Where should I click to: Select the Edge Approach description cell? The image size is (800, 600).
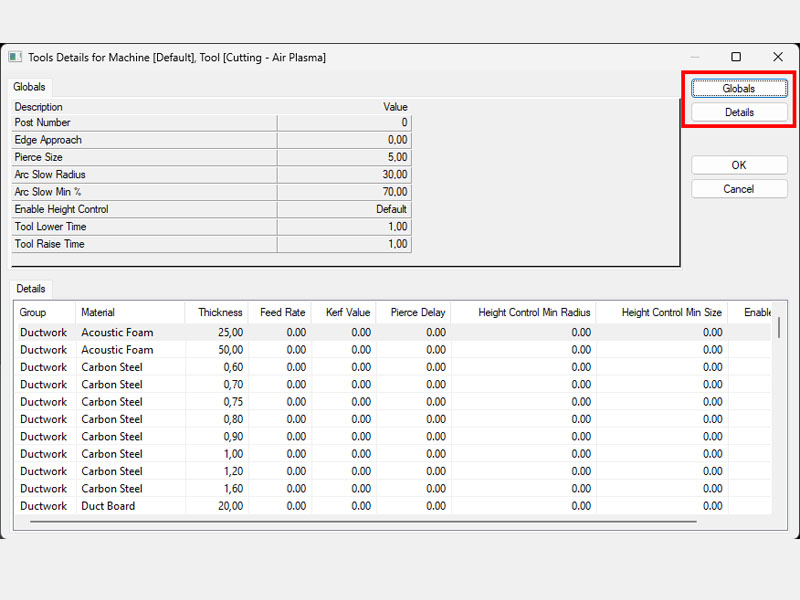(144, 140)
